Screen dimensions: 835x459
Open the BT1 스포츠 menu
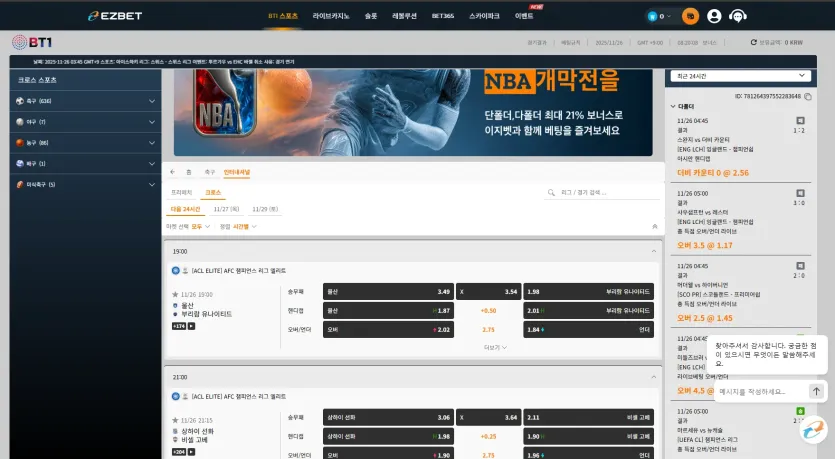pos(283,16)
